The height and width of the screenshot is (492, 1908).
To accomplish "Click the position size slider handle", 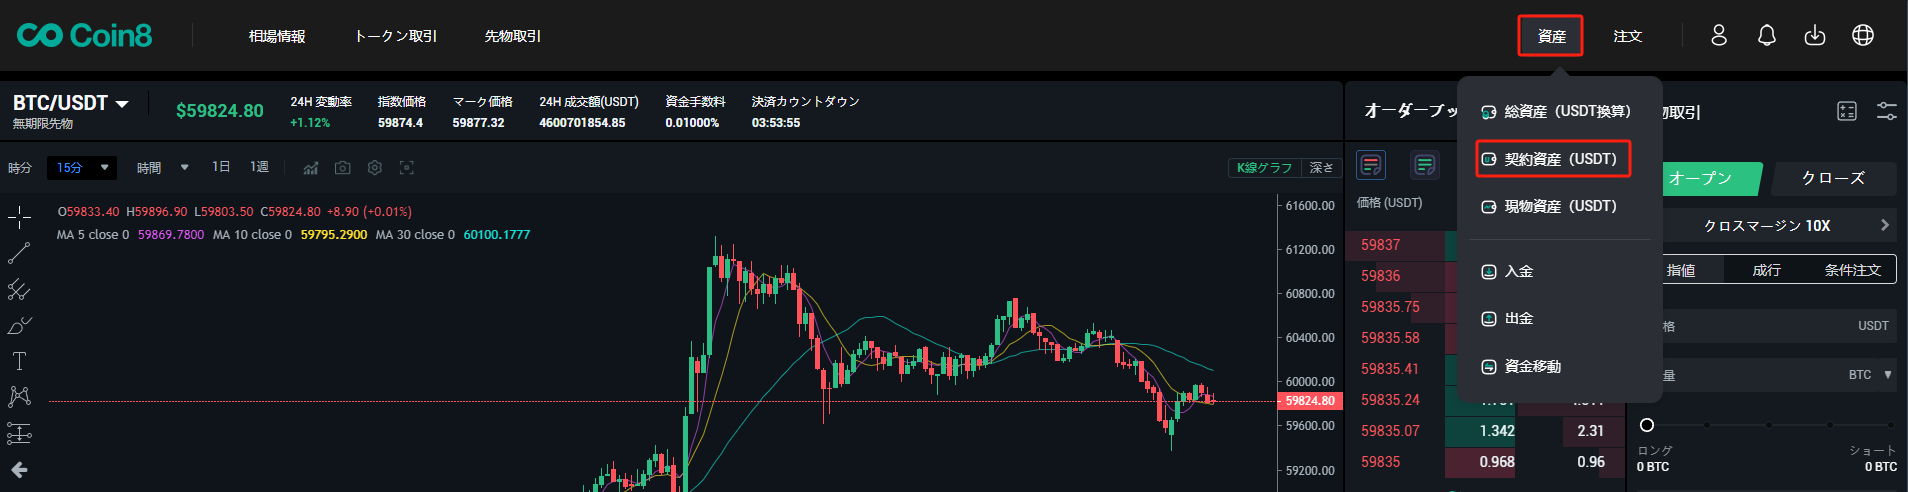I will pos(1647,425).
